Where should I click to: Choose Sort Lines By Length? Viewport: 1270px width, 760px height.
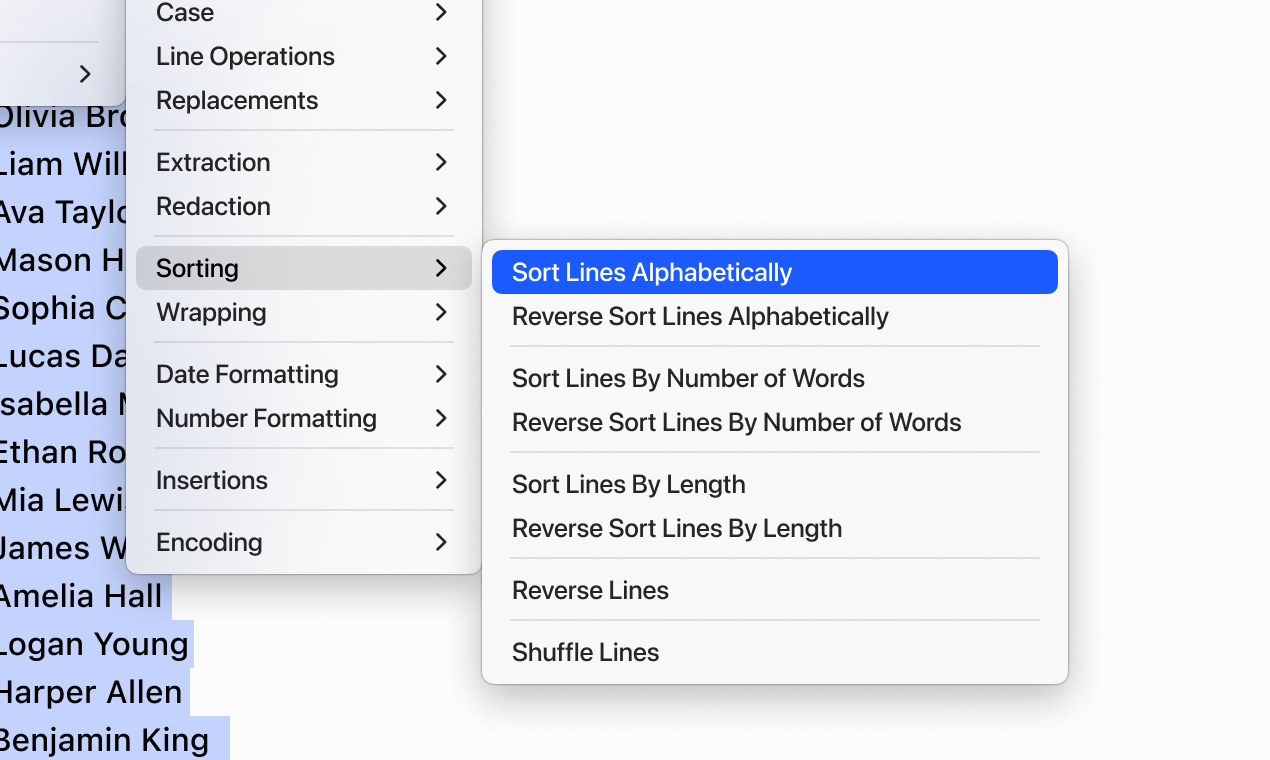pos(775,484)
